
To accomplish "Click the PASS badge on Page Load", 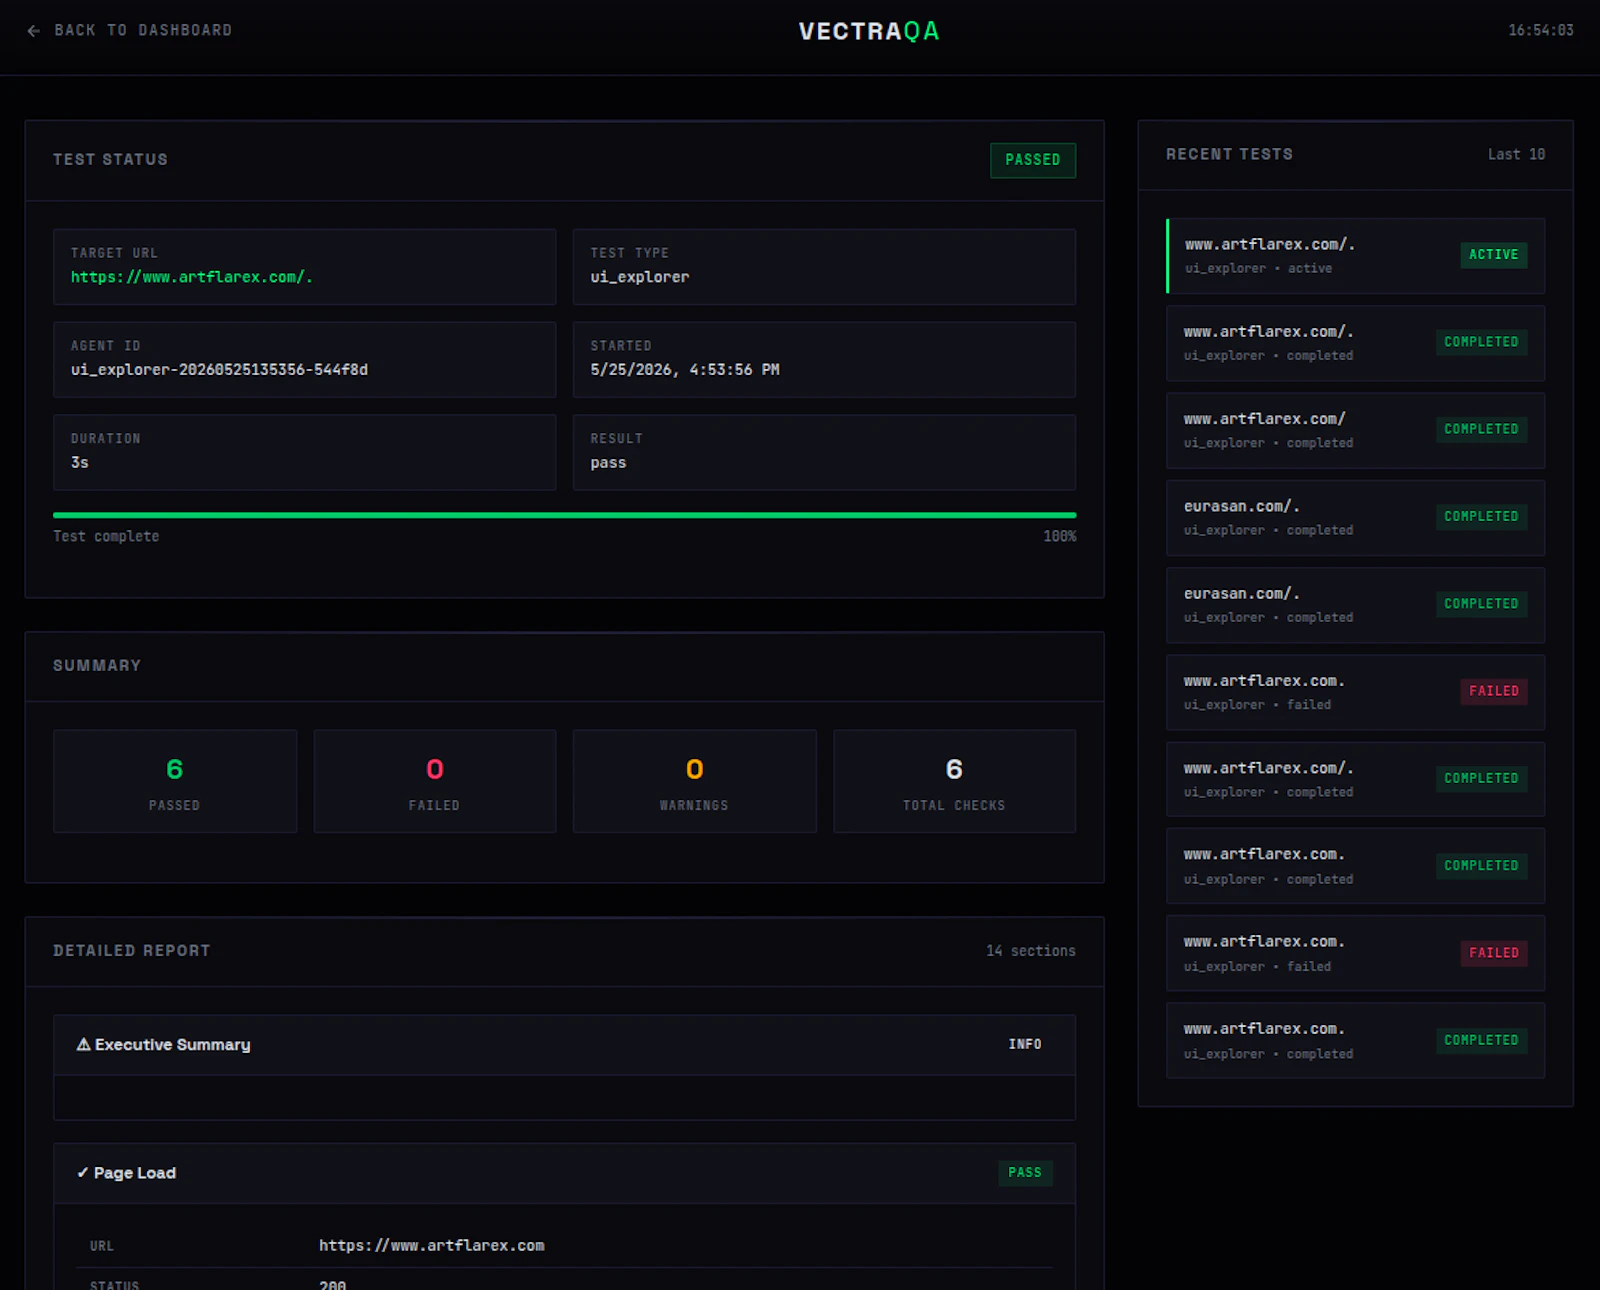I will [x=1025, y=1173].
